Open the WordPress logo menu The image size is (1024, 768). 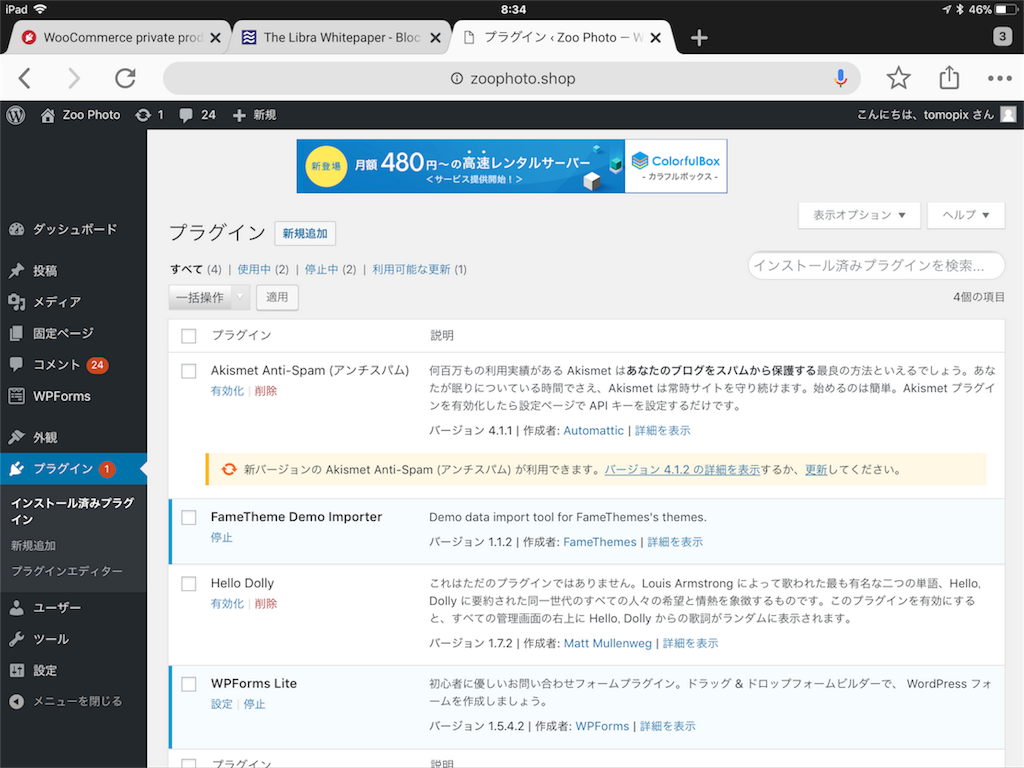(x=16, y=115)
